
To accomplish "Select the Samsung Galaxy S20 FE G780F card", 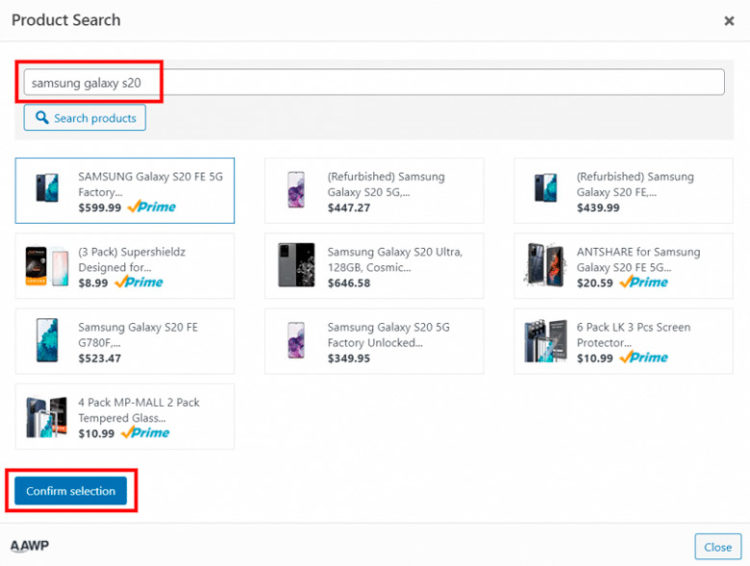I will (125, 341).
